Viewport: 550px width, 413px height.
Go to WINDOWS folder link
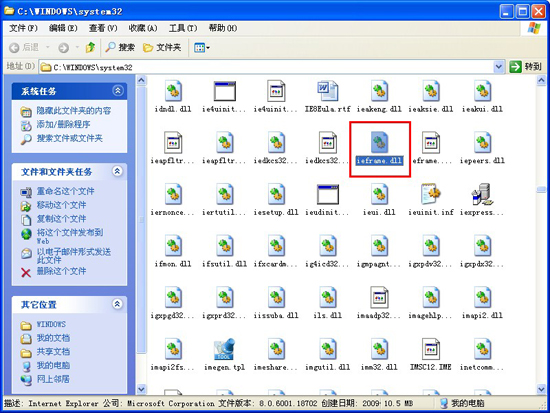[x=51, y=324]
